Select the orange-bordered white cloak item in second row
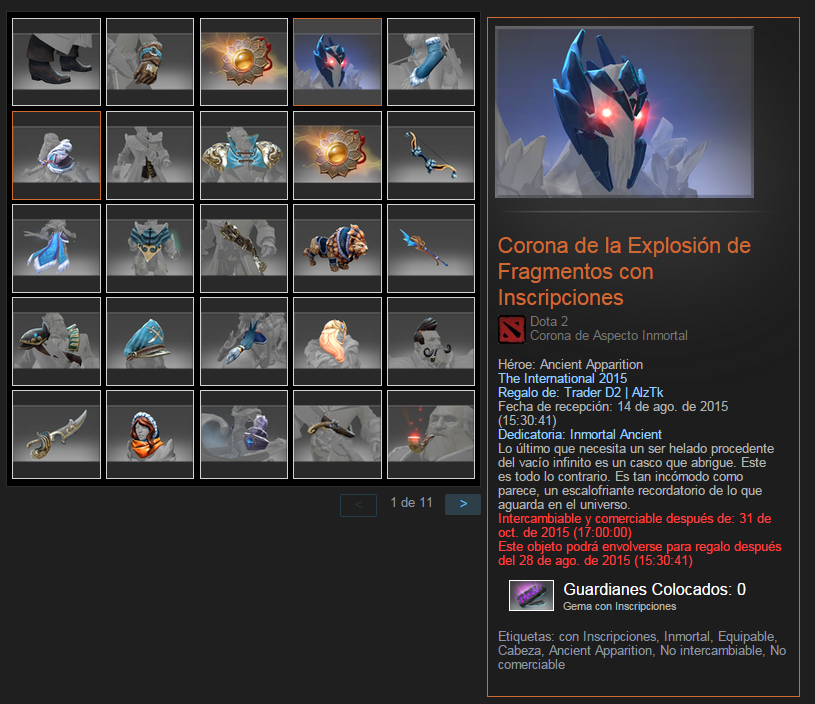The image size is (815, 704). pyautogui.click(x=56, y=155)
